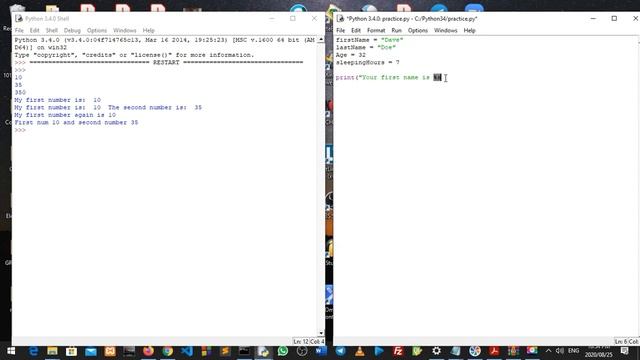The width and height of the screenshot is (640, 360).
Task: Open Settings gear on taskbar
Action: pos(436,351)
